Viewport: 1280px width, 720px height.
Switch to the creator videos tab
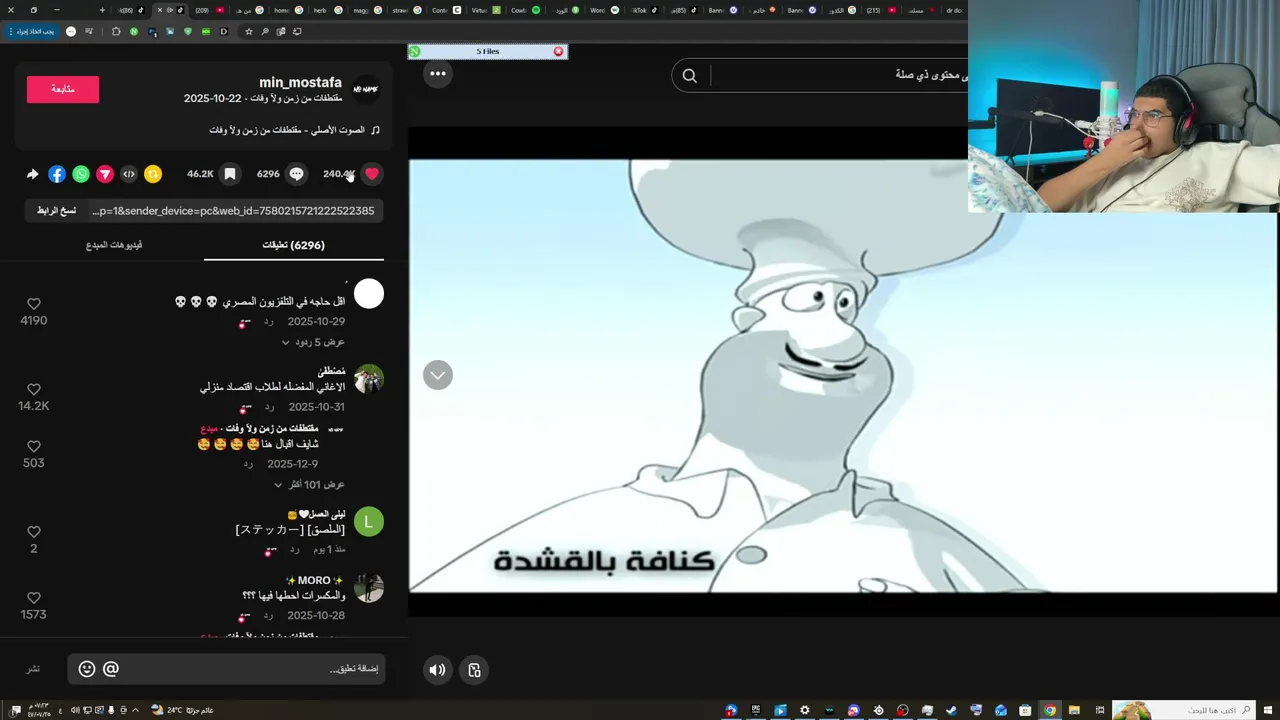114,245
